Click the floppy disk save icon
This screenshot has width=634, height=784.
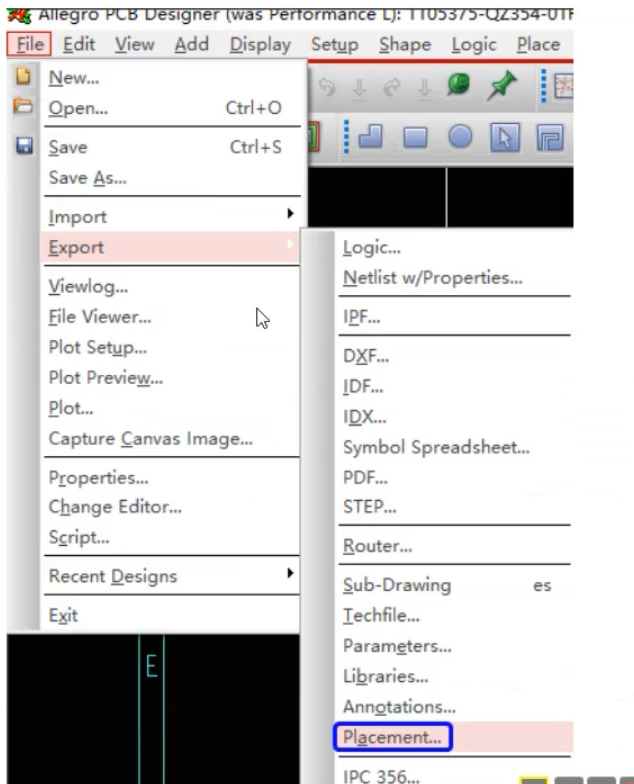[24, 146]
